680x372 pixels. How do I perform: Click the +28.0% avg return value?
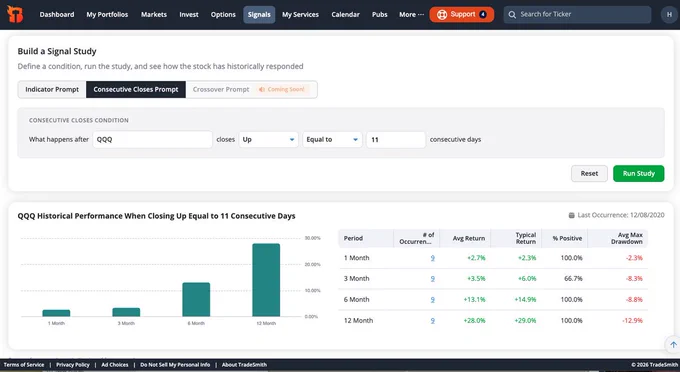(474, 320)
